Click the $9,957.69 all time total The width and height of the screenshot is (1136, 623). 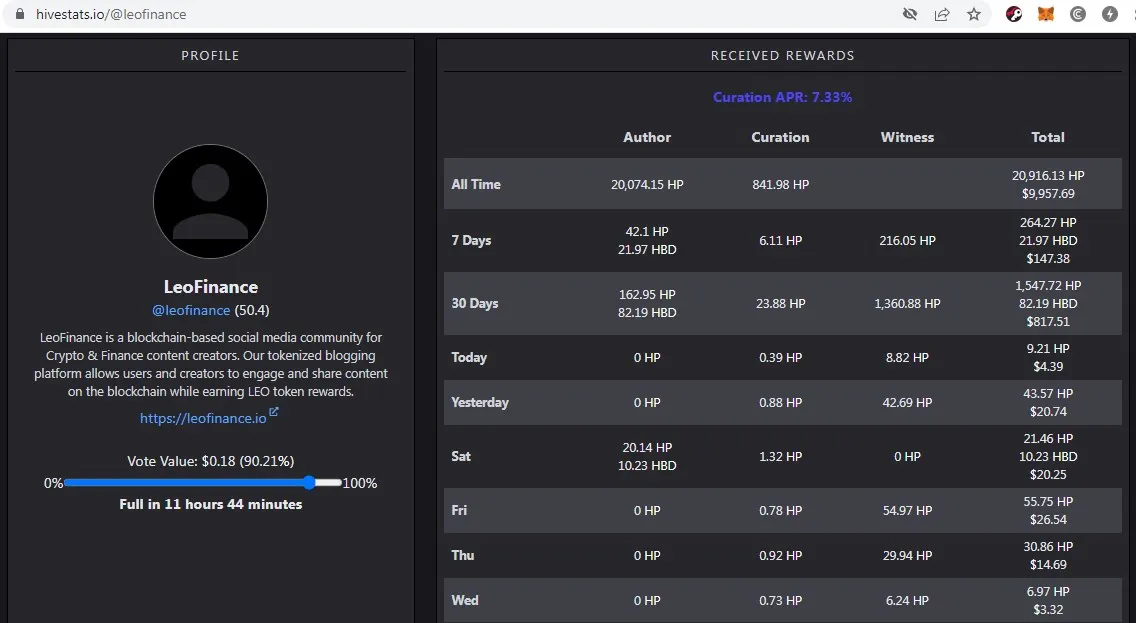[x=1048, y=193]
